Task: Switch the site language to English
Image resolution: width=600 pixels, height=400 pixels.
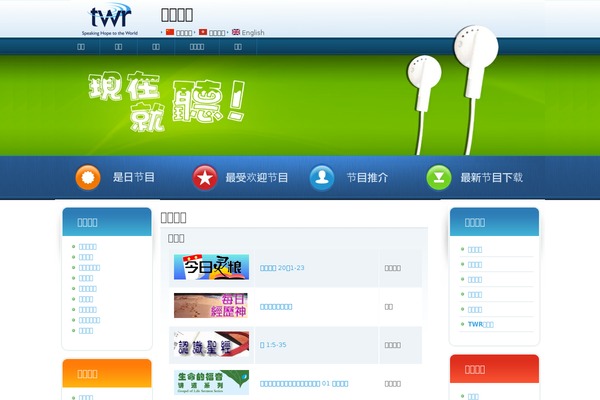Action: tap(253, 33)
